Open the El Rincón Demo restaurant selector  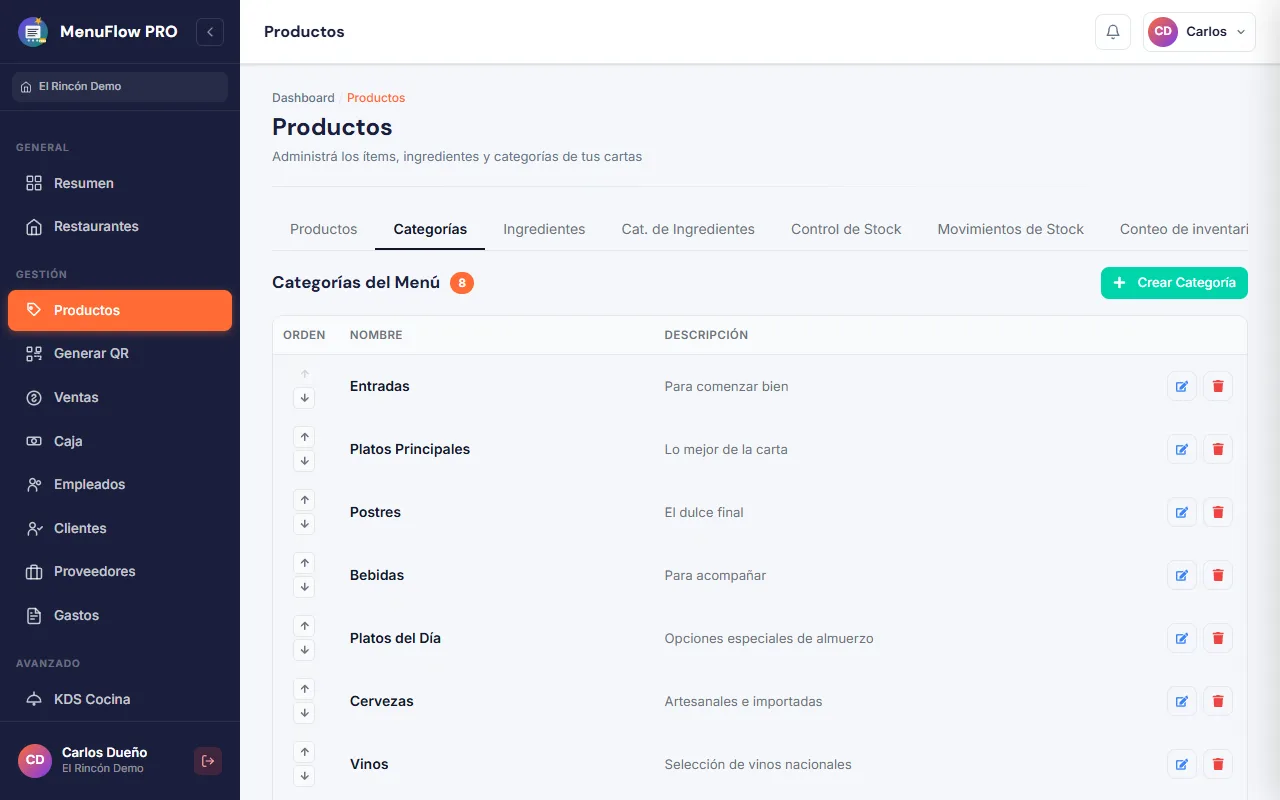(x=120, y=87)
